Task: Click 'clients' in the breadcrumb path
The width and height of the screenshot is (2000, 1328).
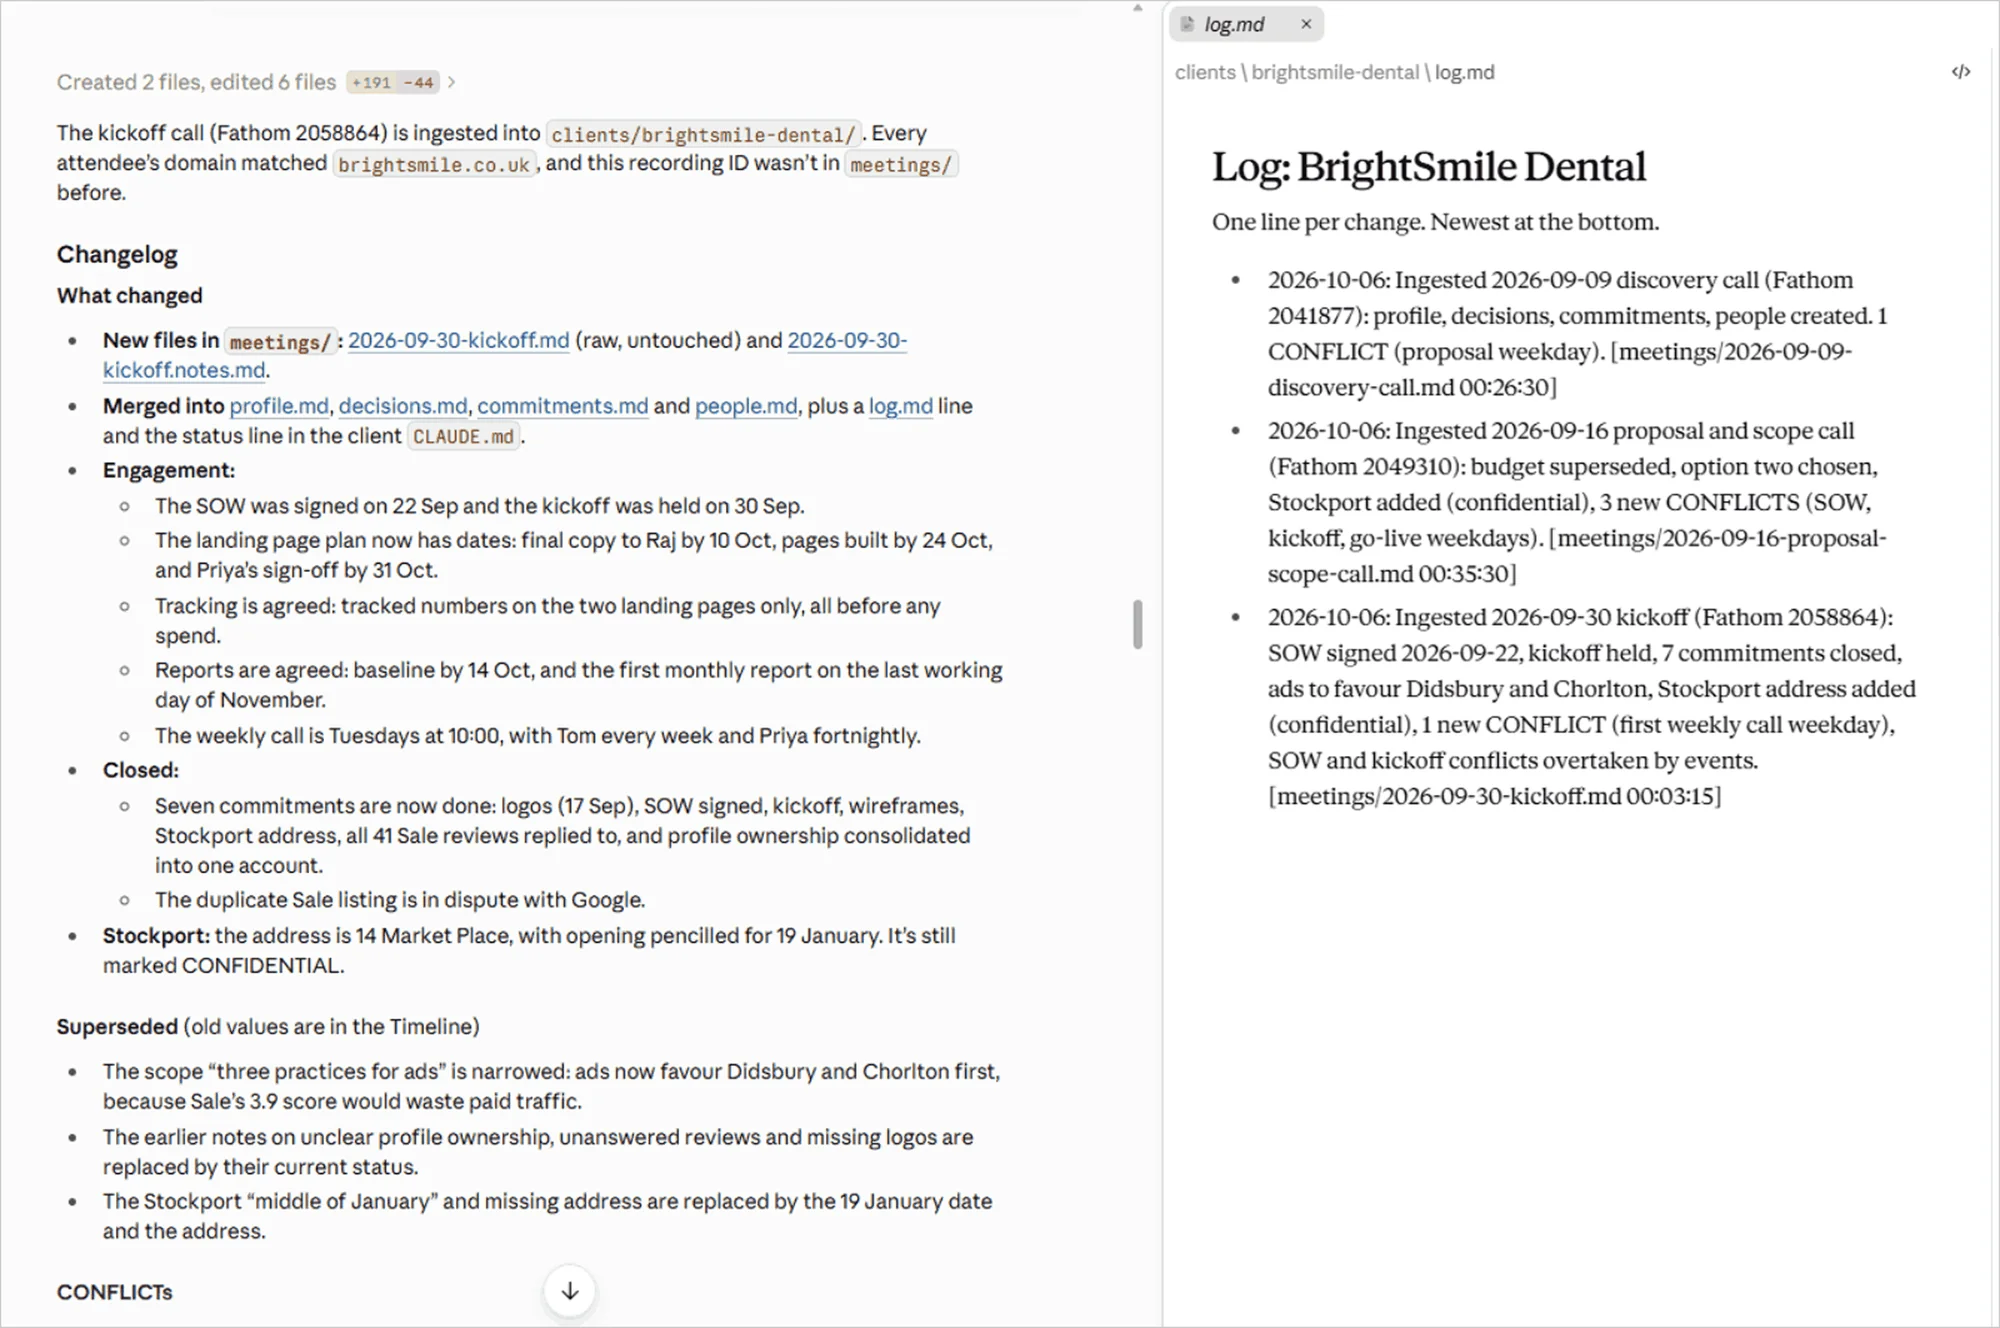Action: click(1205, 72)
